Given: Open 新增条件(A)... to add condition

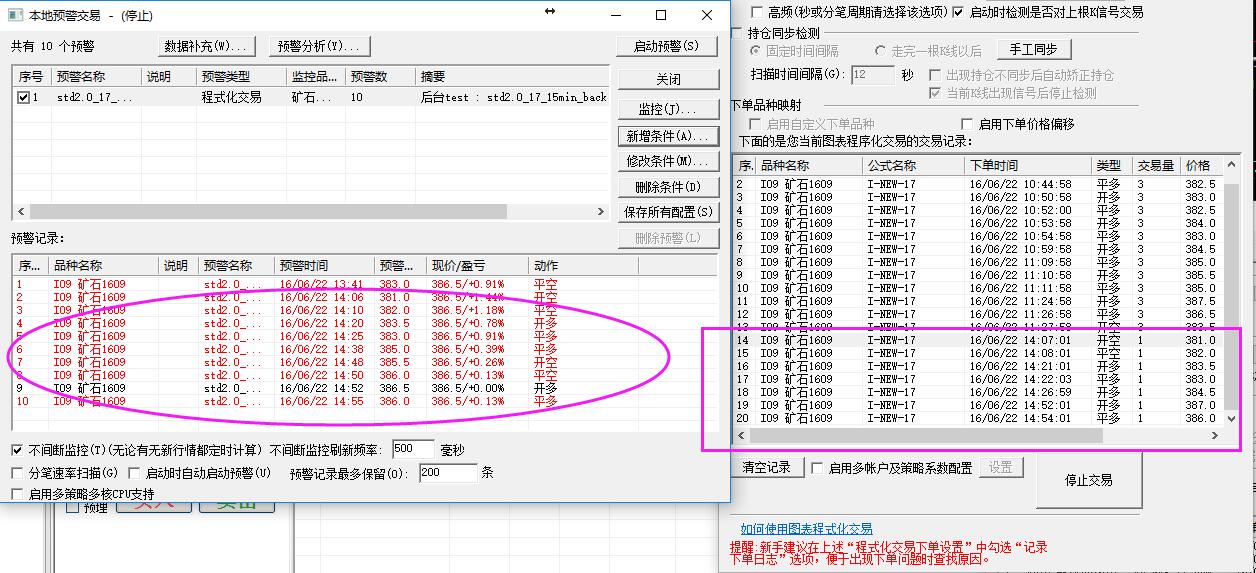Looking at the screenshot, I should [668, 136].
